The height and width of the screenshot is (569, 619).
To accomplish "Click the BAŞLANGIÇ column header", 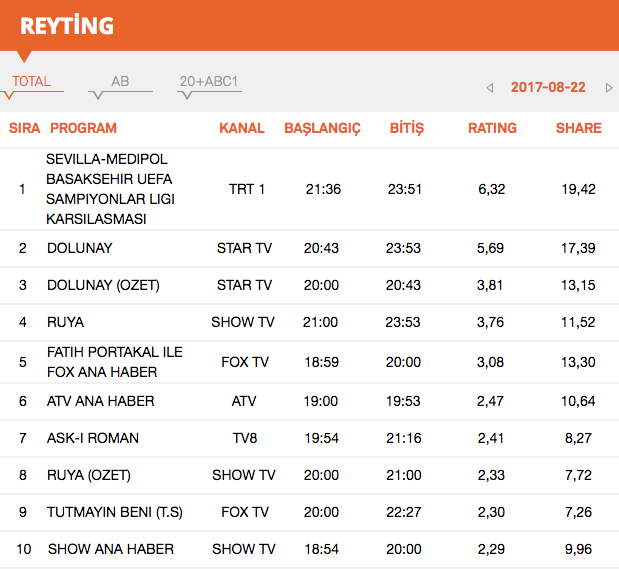I will [x=322, y=128].
